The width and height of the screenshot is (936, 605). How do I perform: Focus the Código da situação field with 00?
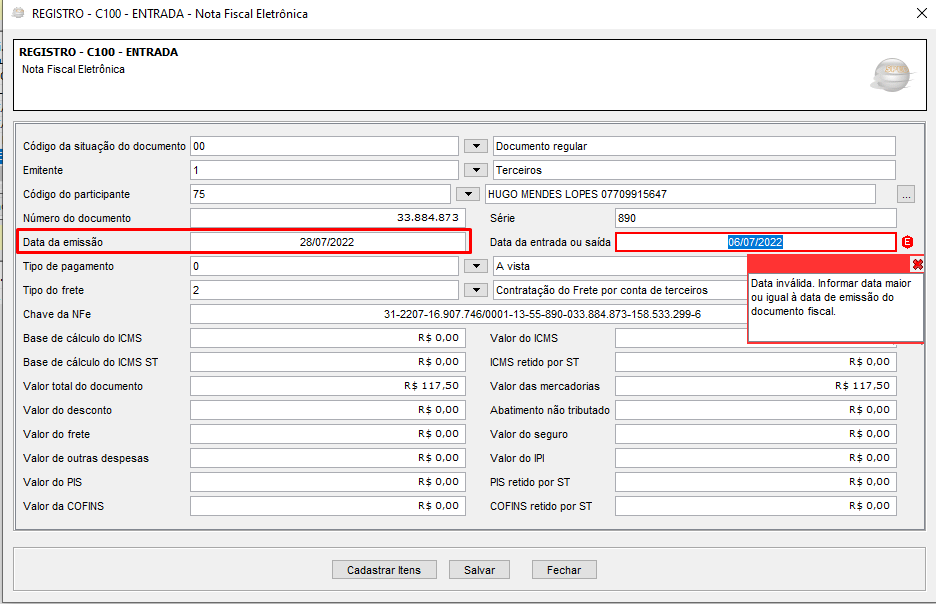pyautogui.click(x=324, y=146)
